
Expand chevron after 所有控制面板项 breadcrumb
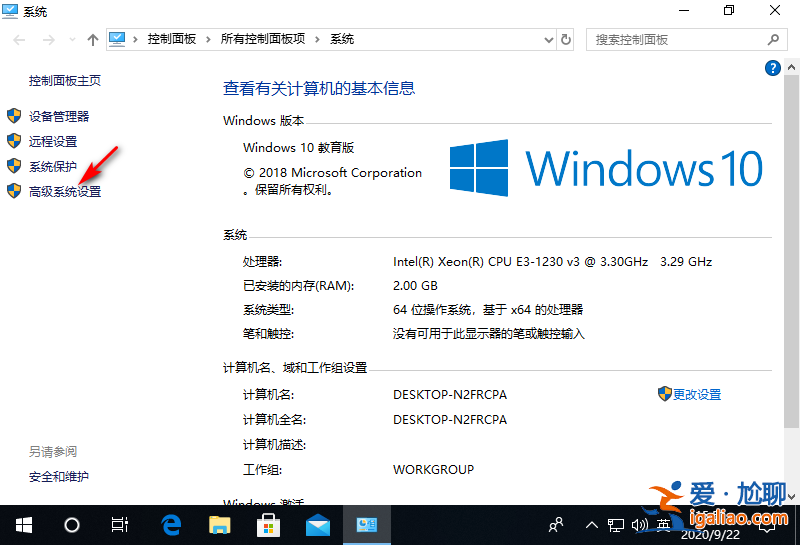317,40
